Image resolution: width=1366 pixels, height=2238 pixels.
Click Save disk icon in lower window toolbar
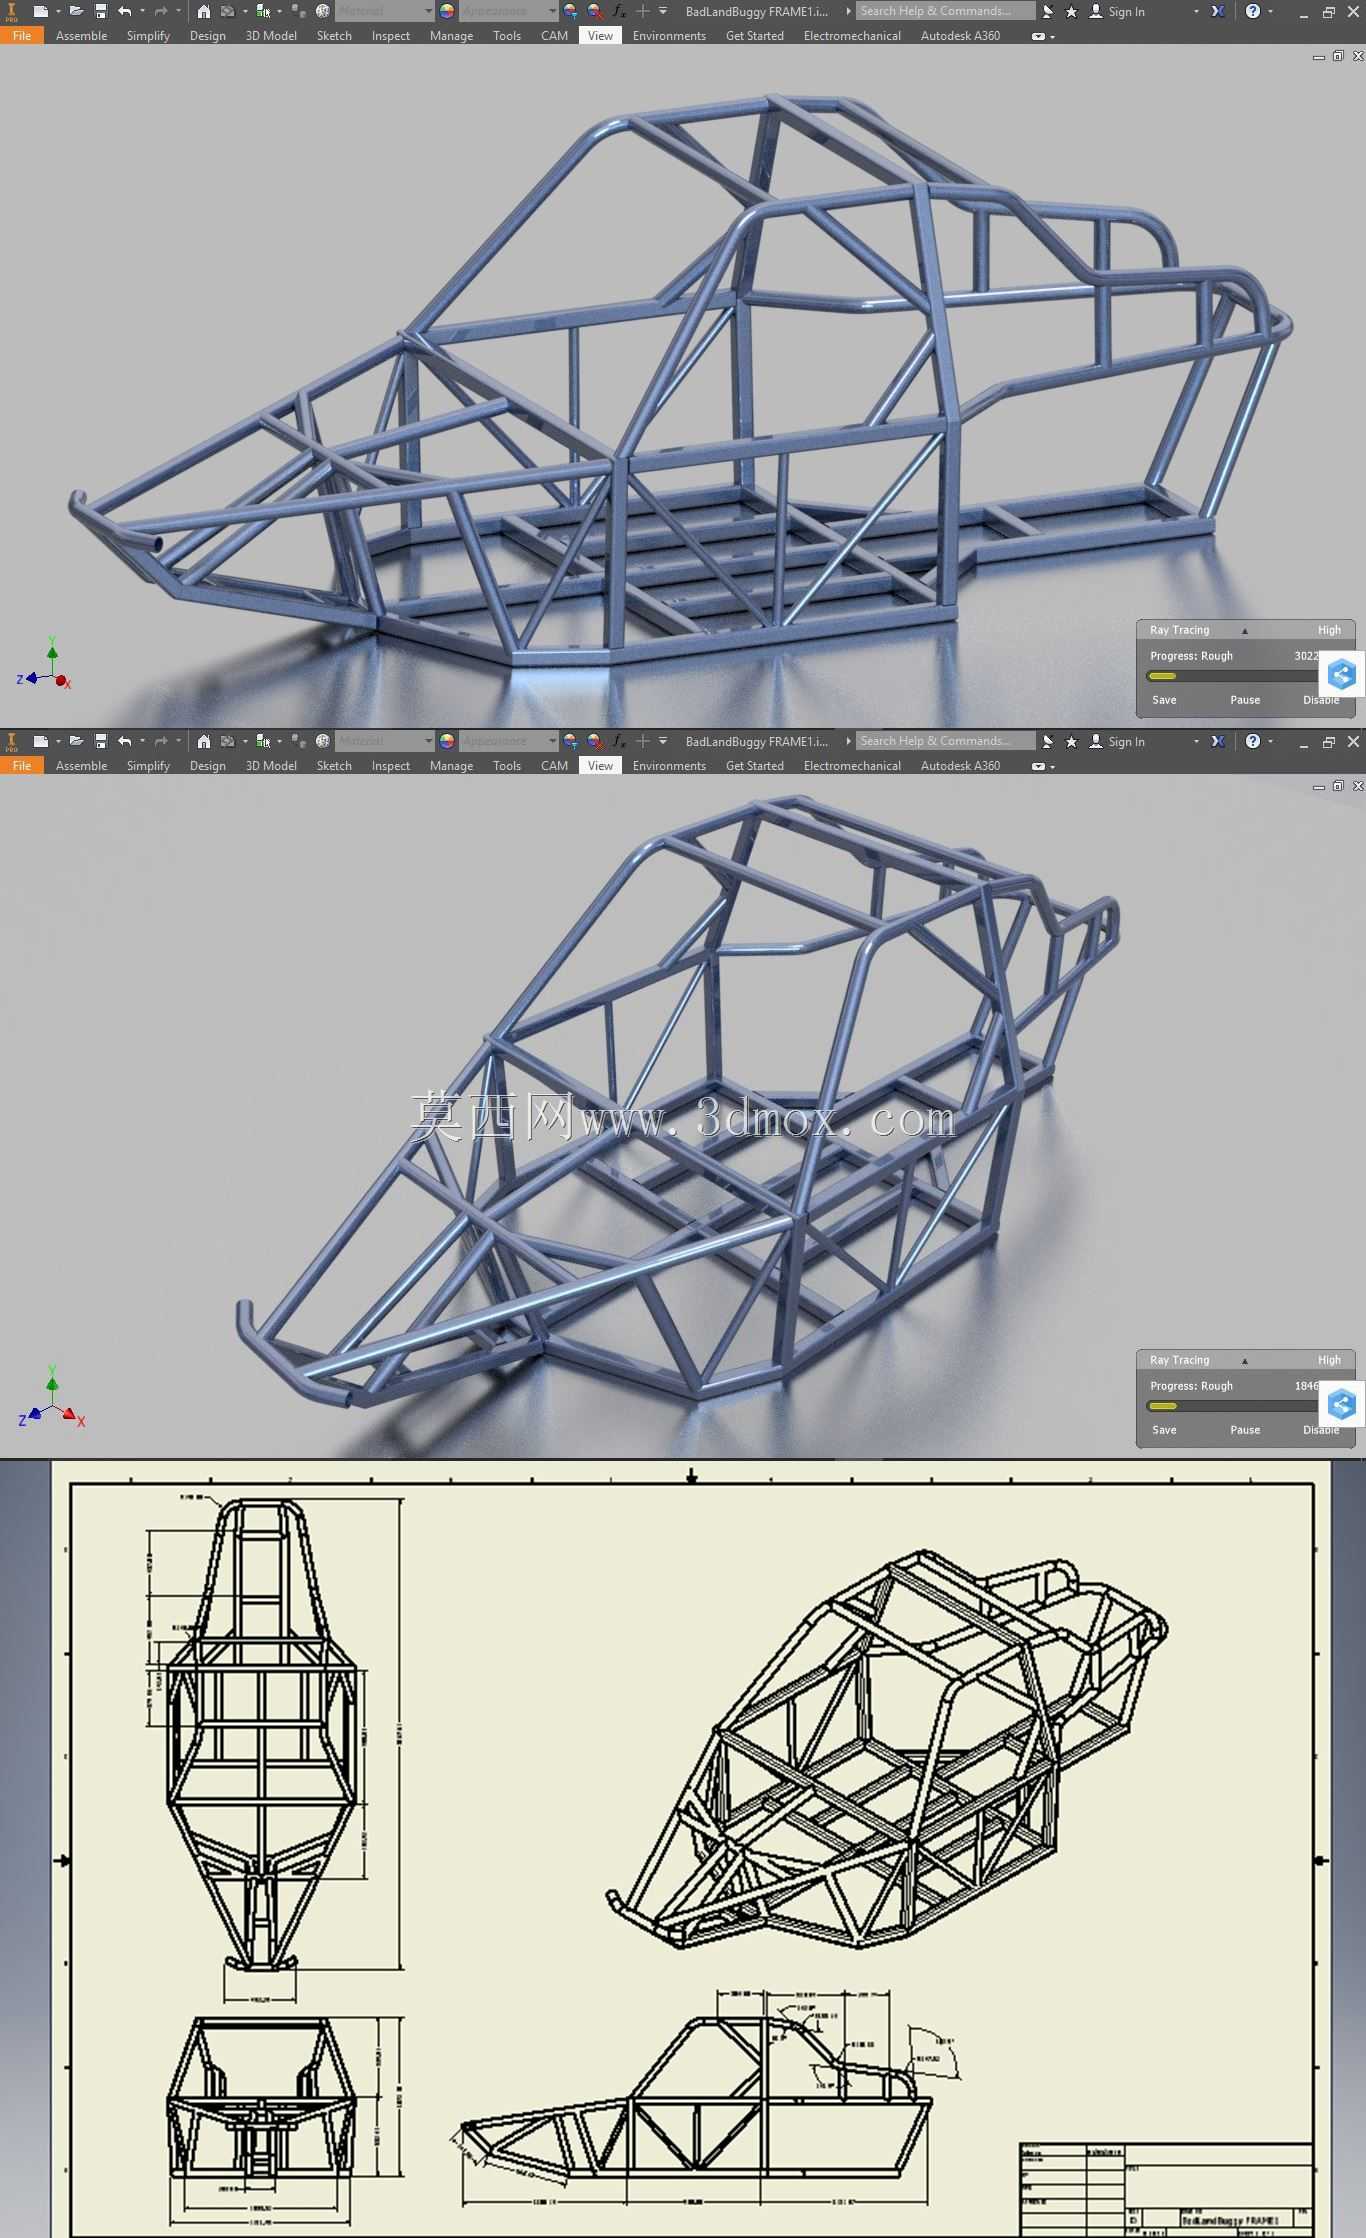[x=101, y=741]
